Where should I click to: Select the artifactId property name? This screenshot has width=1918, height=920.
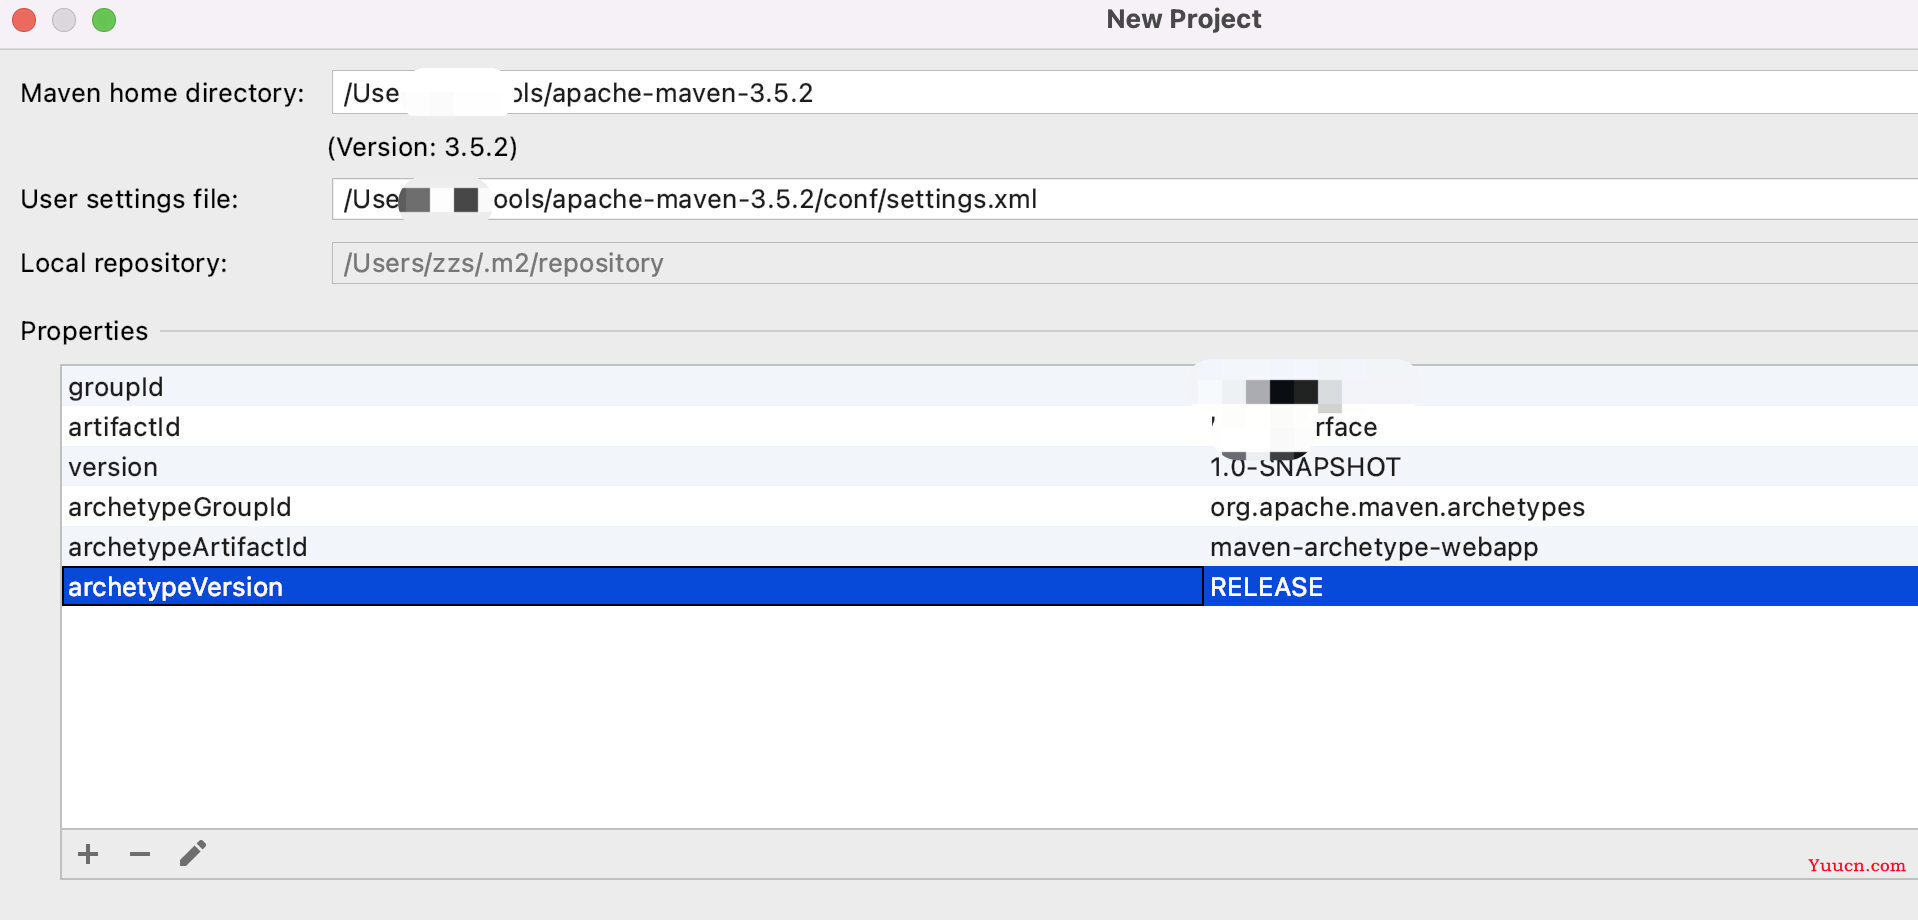pyautogui.click(x=124, y=427)
